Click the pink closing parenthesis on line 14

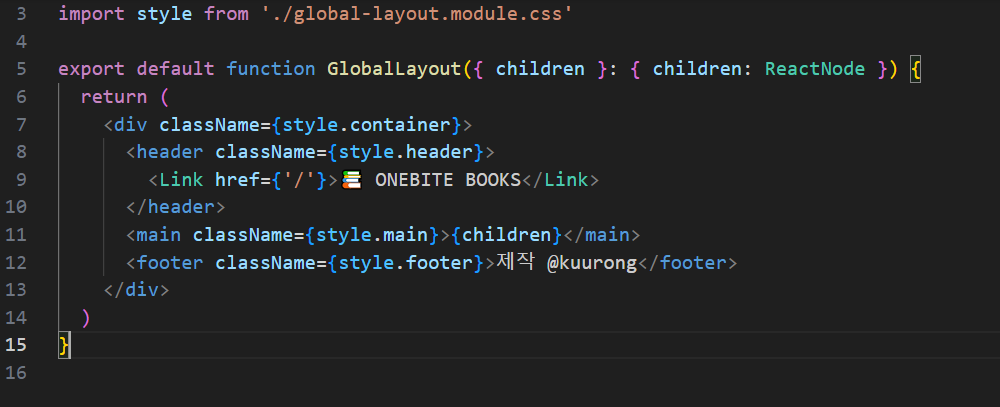point(86,318)
